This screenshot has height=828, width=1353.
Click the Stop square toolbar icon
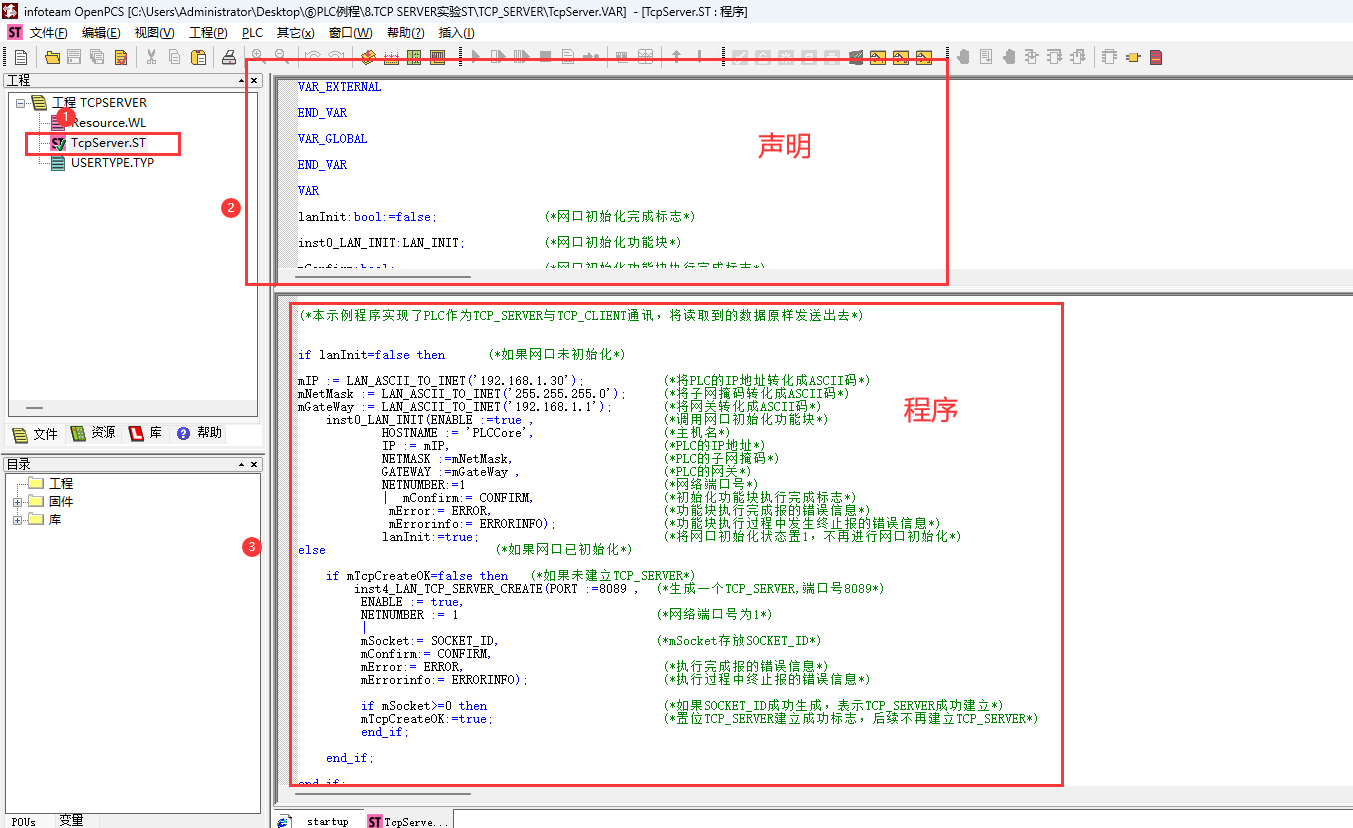[x=546, y=57]
